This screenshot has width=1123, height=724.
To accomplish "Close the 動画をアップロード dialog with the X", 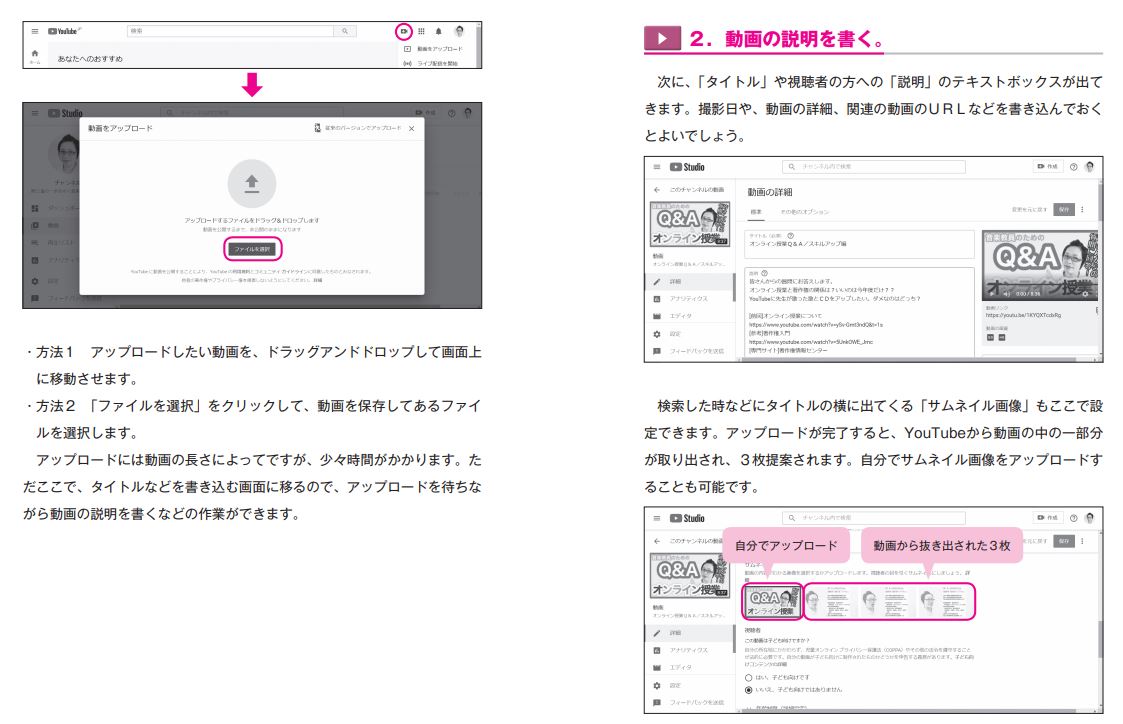I will [x=412, y=129].
